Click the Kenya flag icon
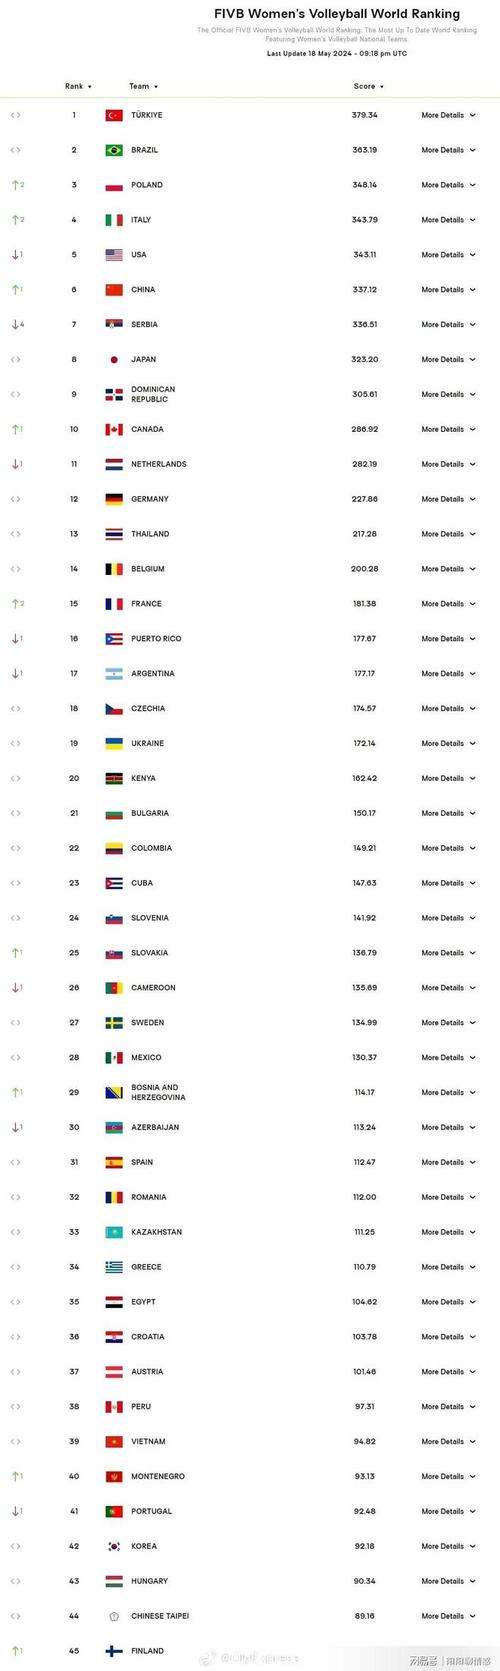500x1671 pixels. (x=114, y=778)
